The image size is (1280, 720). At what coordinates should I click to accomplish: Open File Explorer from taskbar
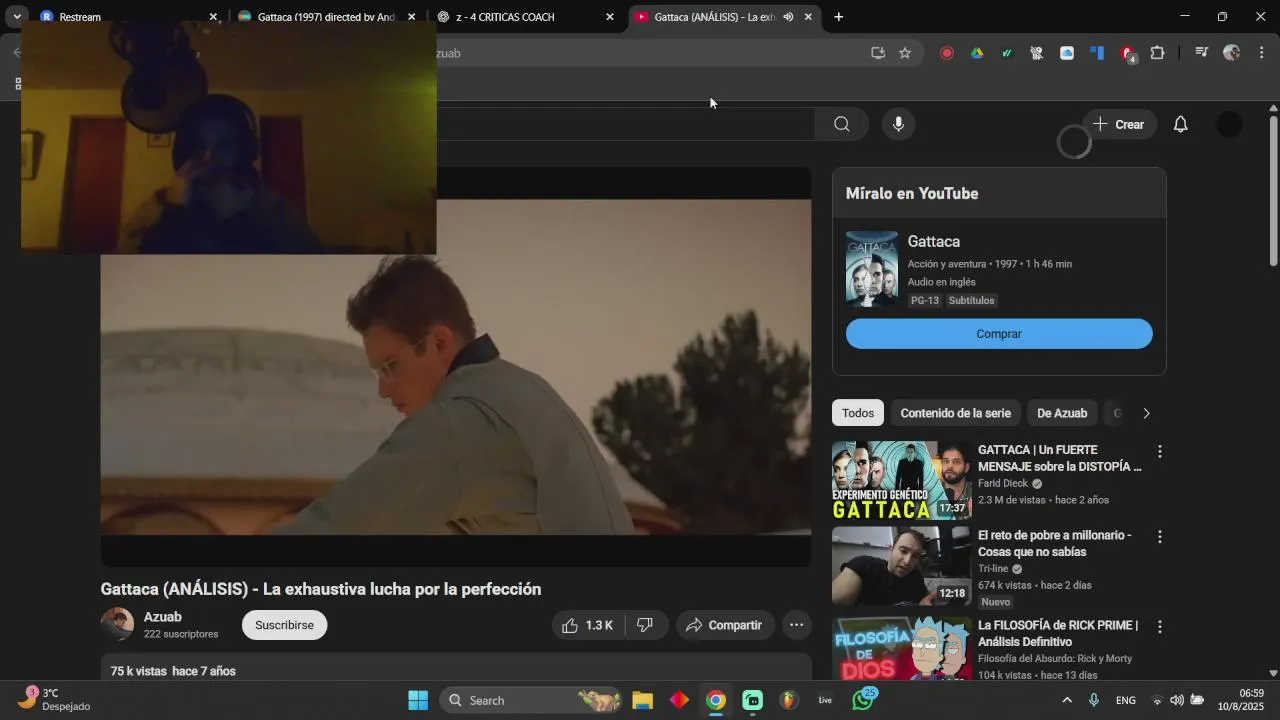(x=642, y=700)
